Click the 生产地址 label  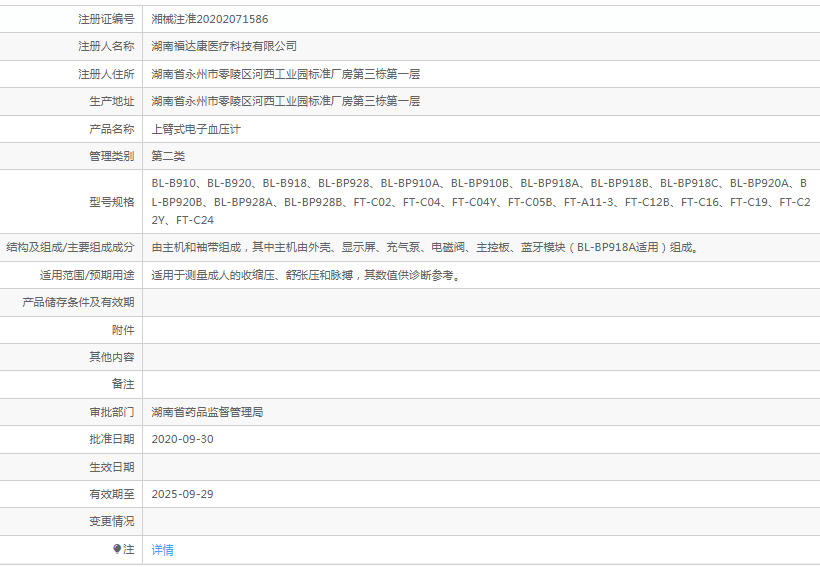click(x=112, y=101)
